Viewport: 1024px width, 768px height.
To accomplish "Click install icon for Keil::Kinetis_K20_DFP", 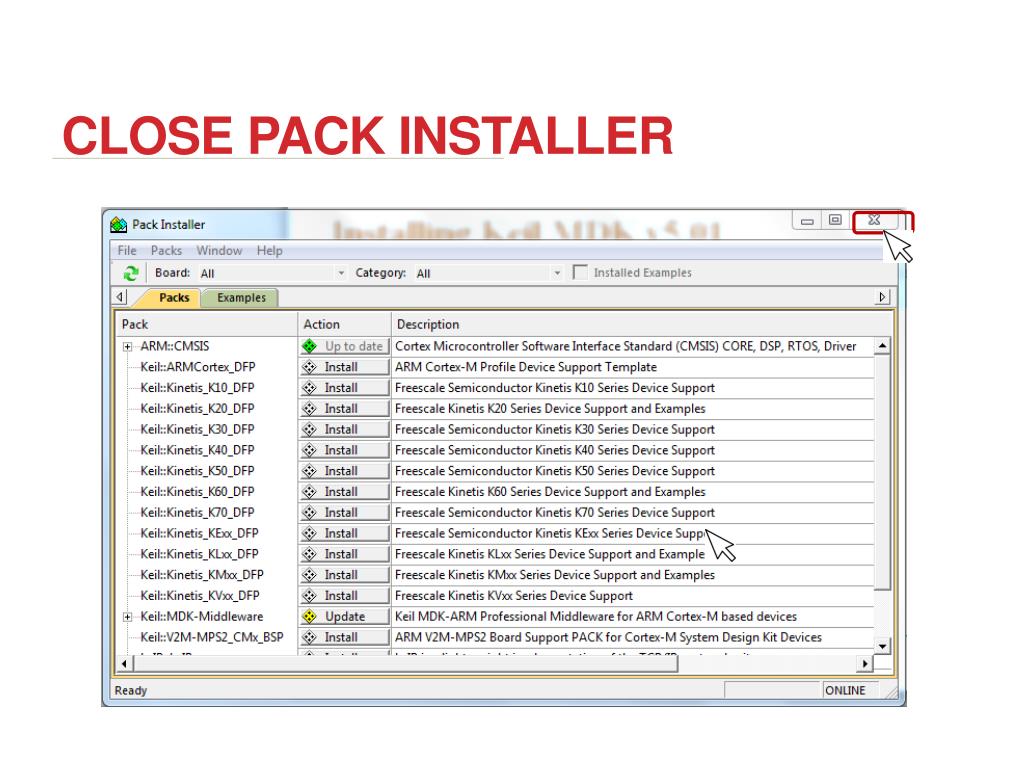I will (310, 409).
